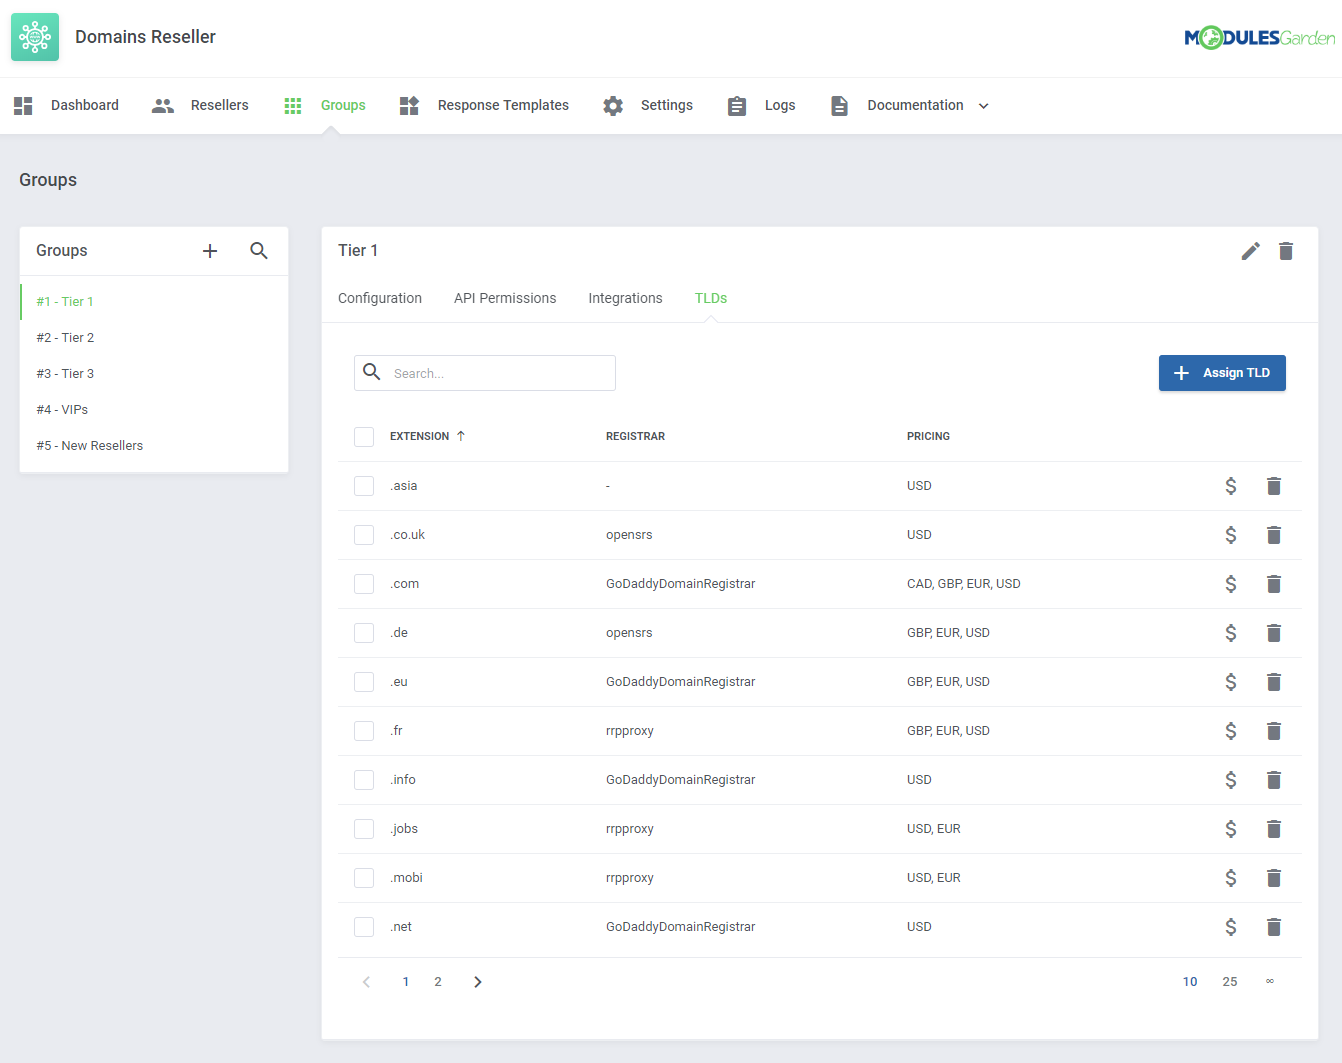Screen dimensions: 1342x1063
Task: Open the search in the Groups sidebar
Action: point(259,251)
